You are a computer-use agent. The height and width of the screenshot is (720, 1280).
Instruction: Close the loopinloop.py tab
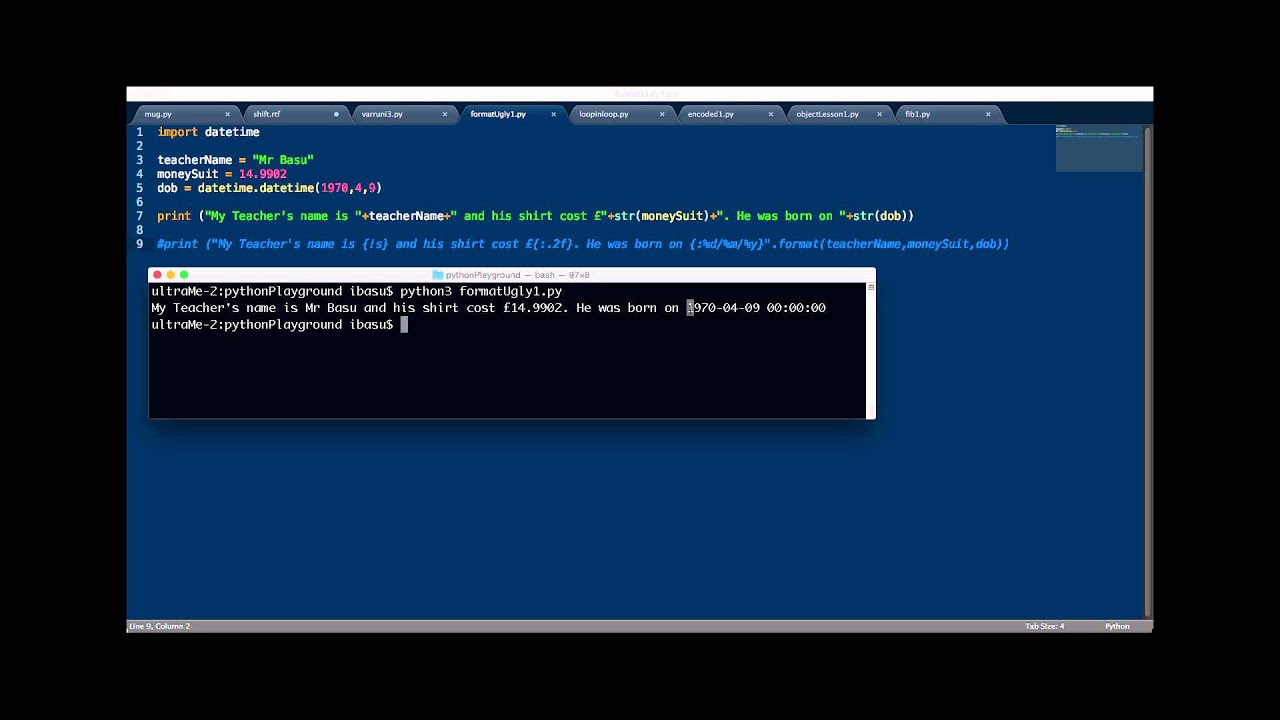point(662,114)
